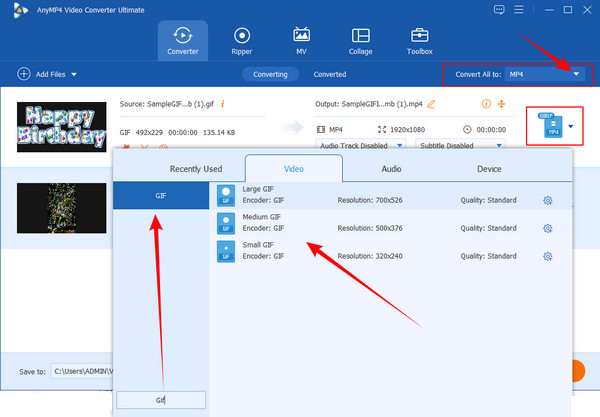The height and width of the screenshot is (417, 600).
Task: Open the feedback message icon
Action: click(499, 10)
